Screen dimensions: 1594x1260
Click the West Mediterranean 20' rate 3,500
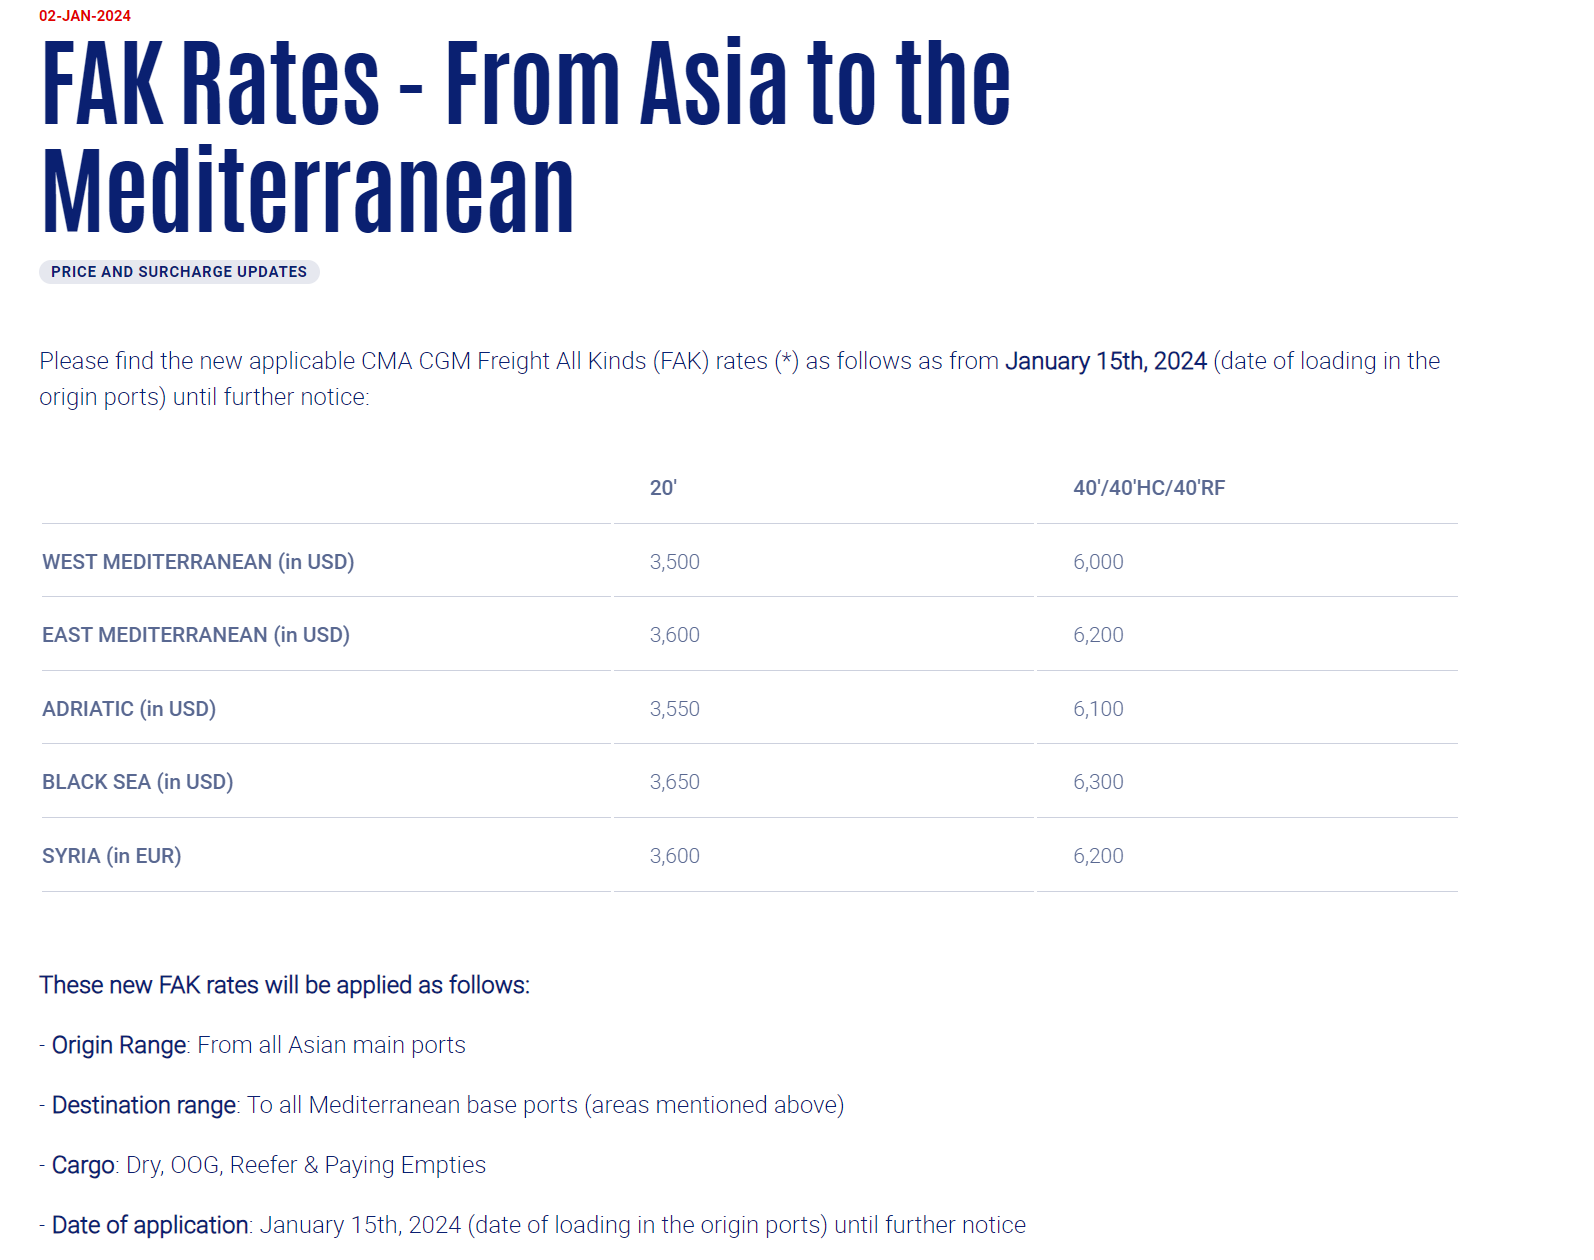(675, 562)
